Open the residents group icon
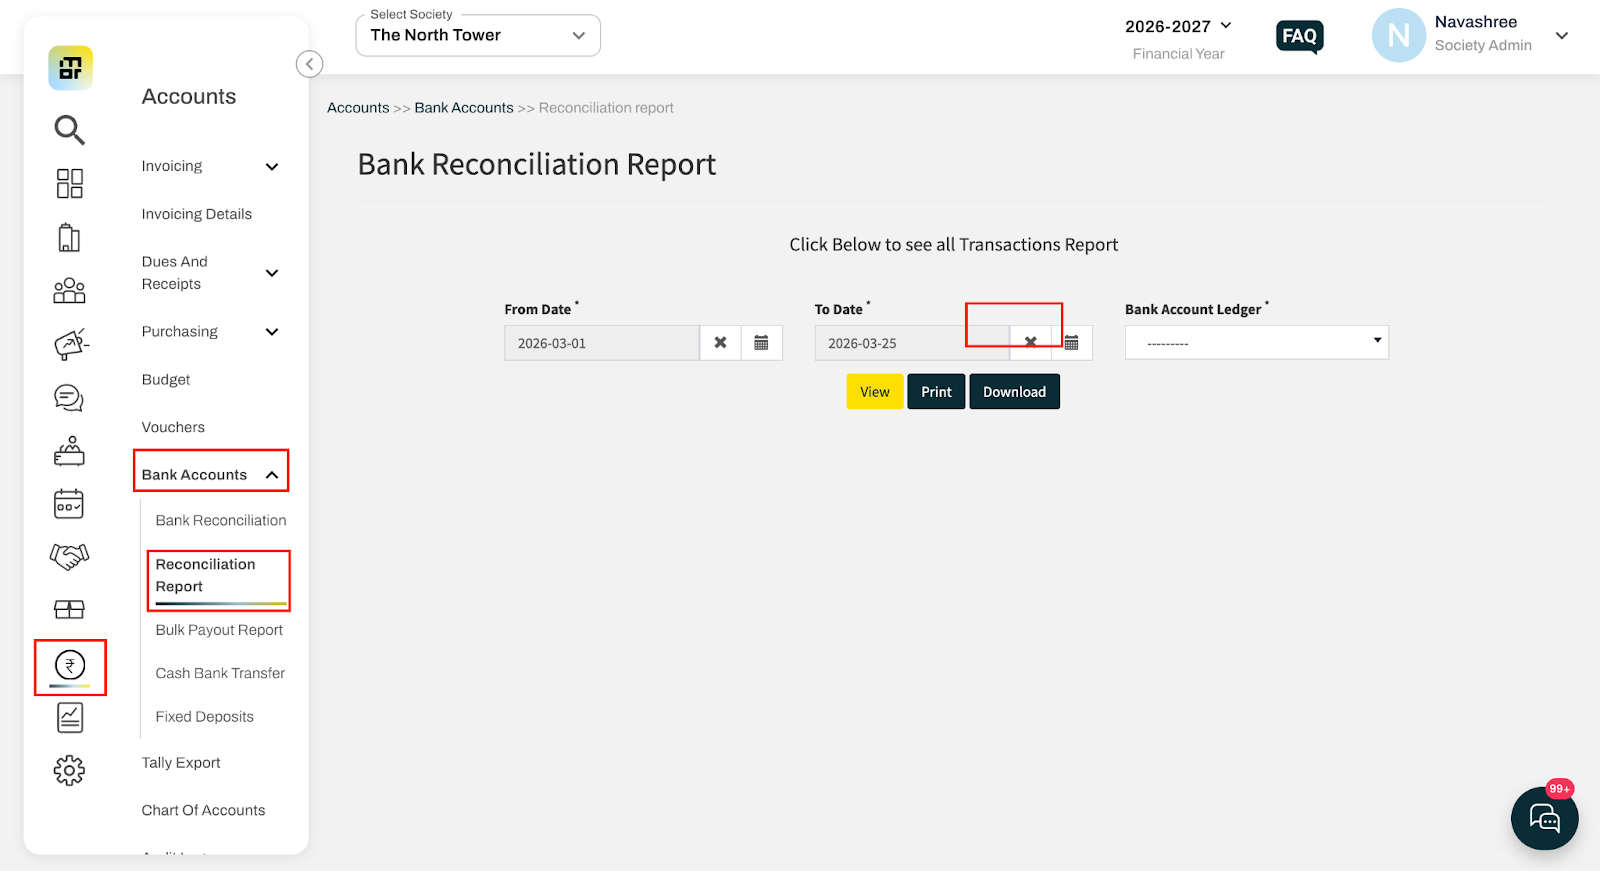1600x871 pixels. click(69, 291)
